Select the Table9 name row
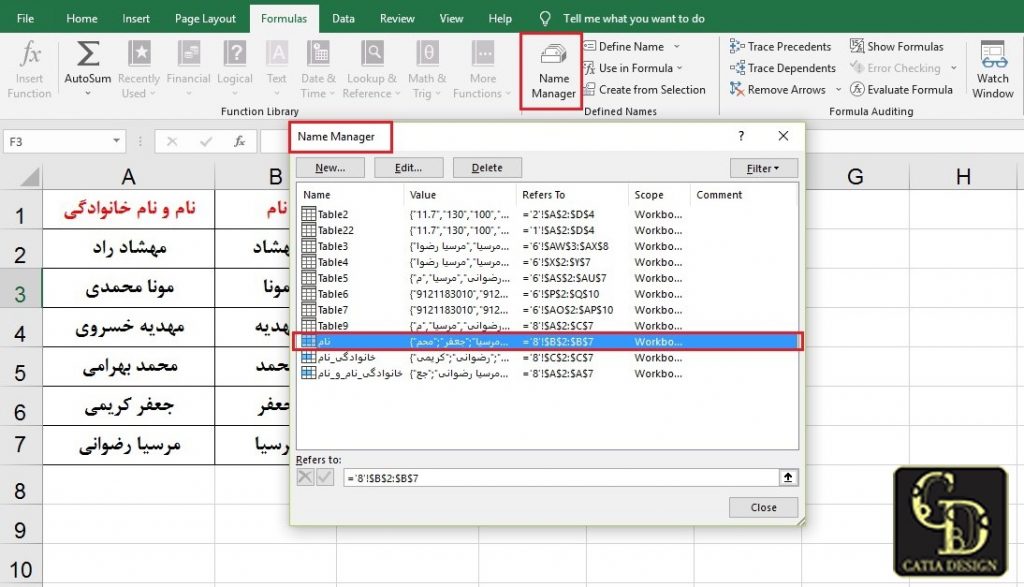The image size is (1024, 587). point(547,325)
